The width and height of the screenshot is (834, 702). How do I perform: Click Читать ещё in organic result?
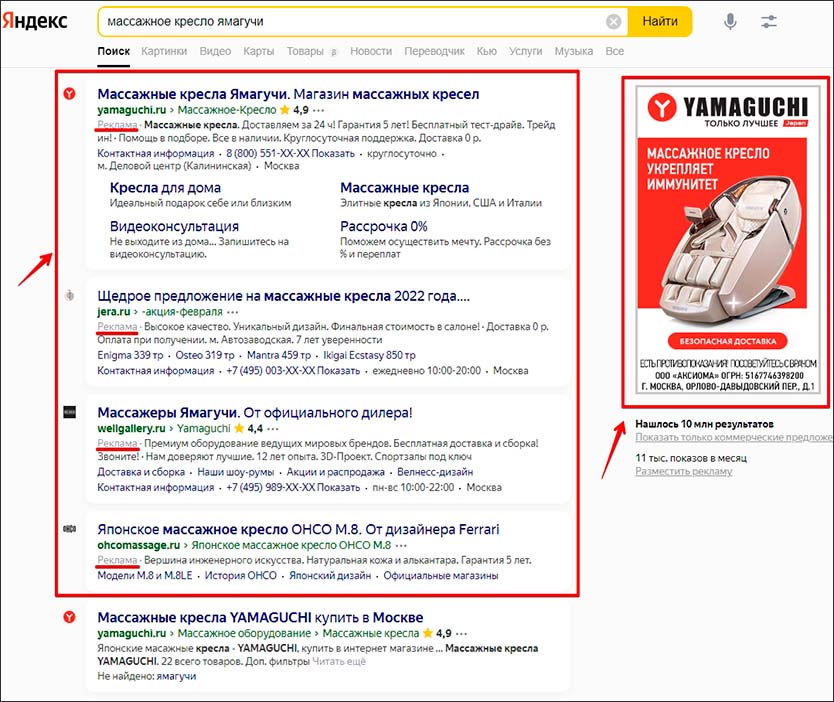[339, 662]
